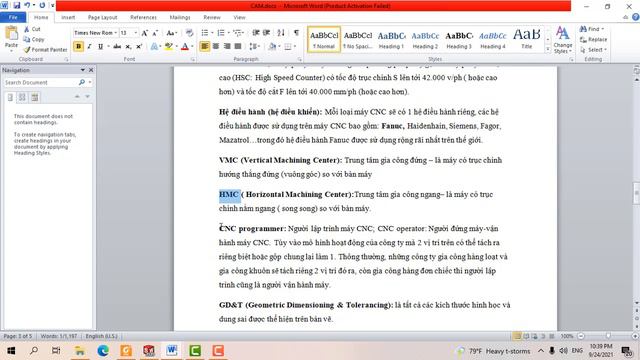The width and height of the screenshot is (640, 360).
Task: Open Windows Start menu
Action: point(11,351)
